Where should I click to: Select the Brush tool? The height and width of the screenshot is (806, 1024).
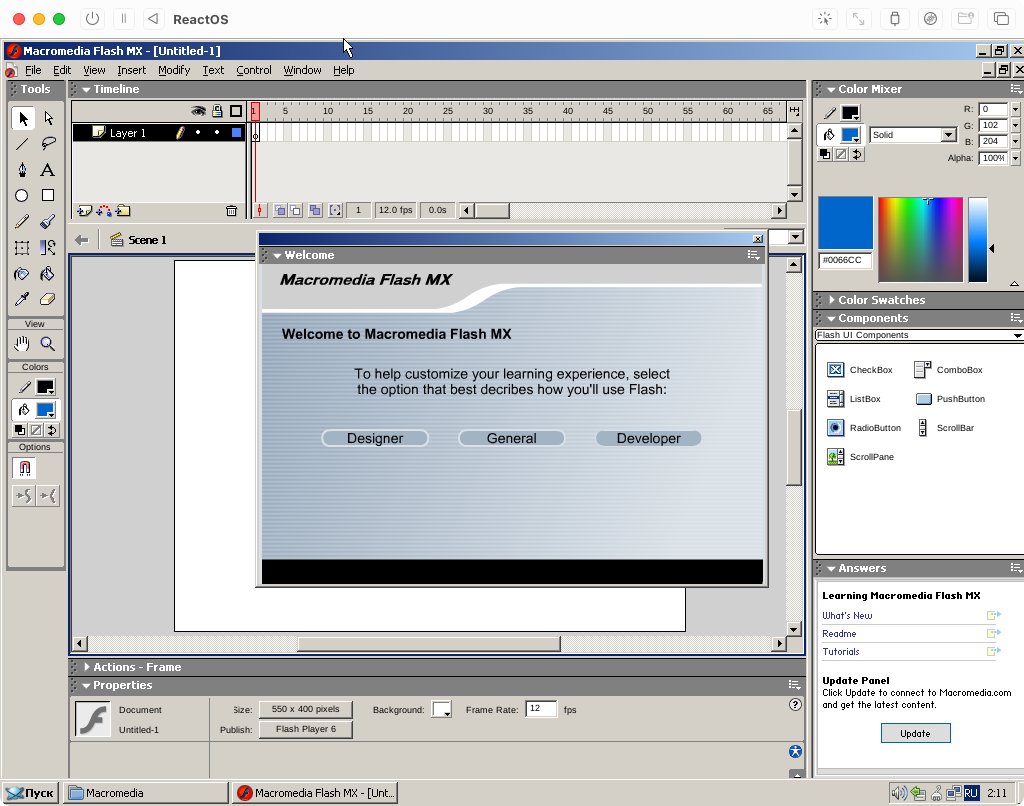(x=48, y=221)
